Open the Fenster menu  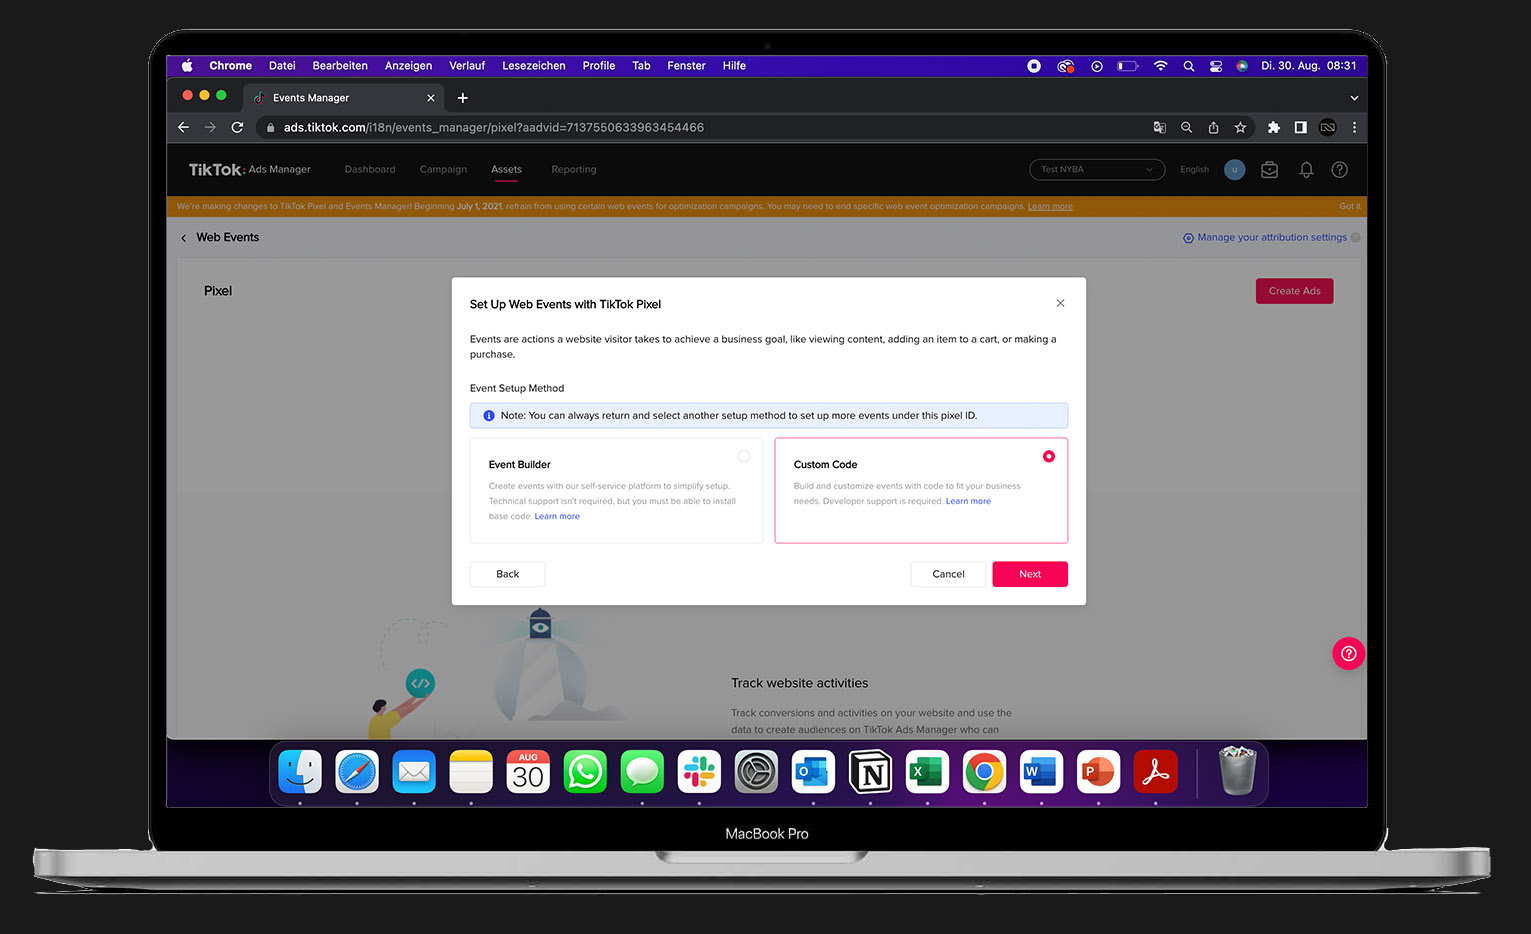tap(686, 66)
